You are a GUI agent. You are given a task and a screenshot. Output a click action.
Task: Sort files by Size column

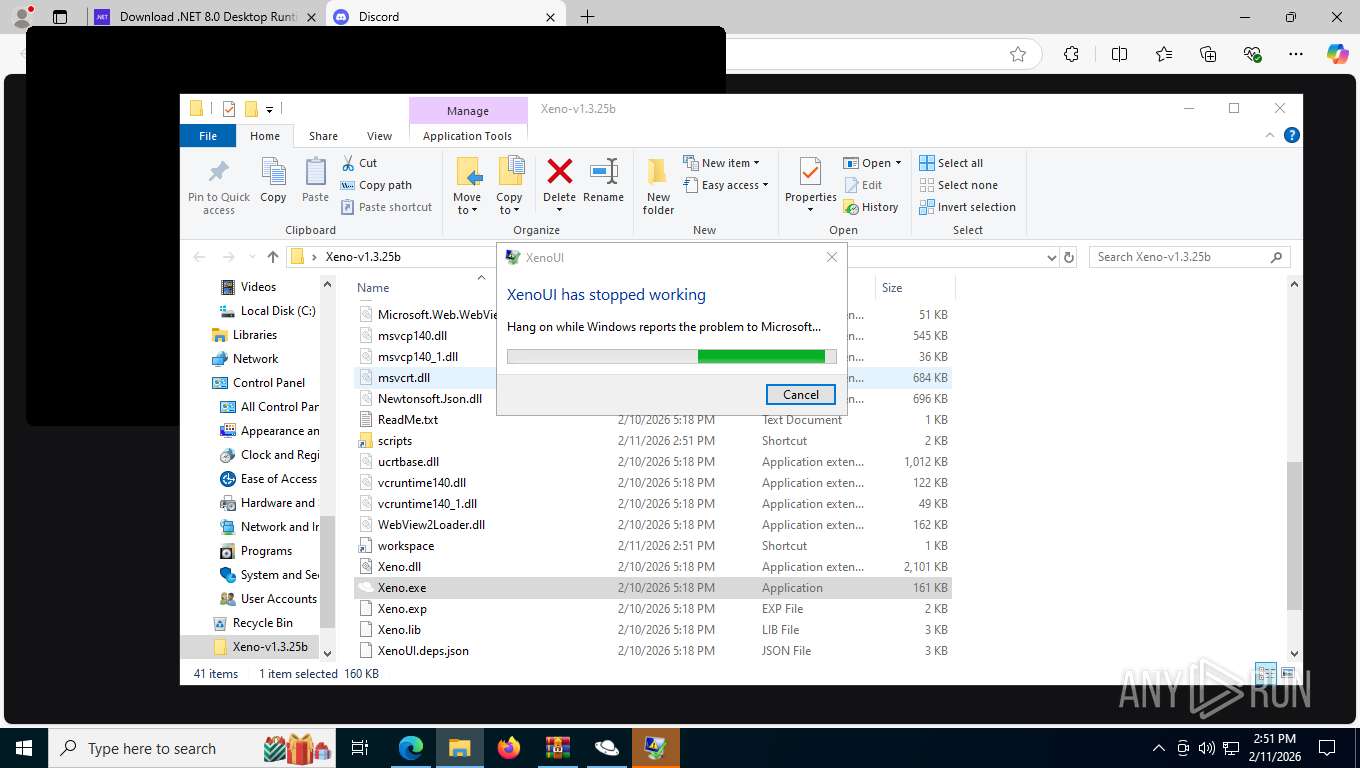click(x=892, y=287)
